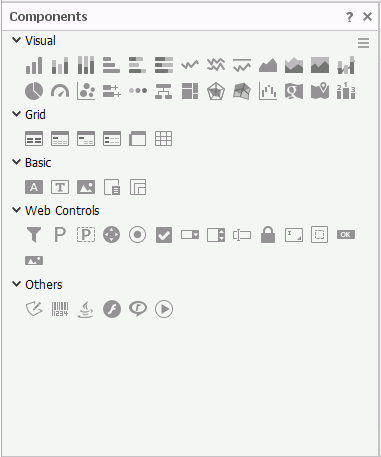This screenshot has width=381, height=457.
Task: Insert the blank banded object in Grid
Action: pyautogui.click(x=138, y=139)
